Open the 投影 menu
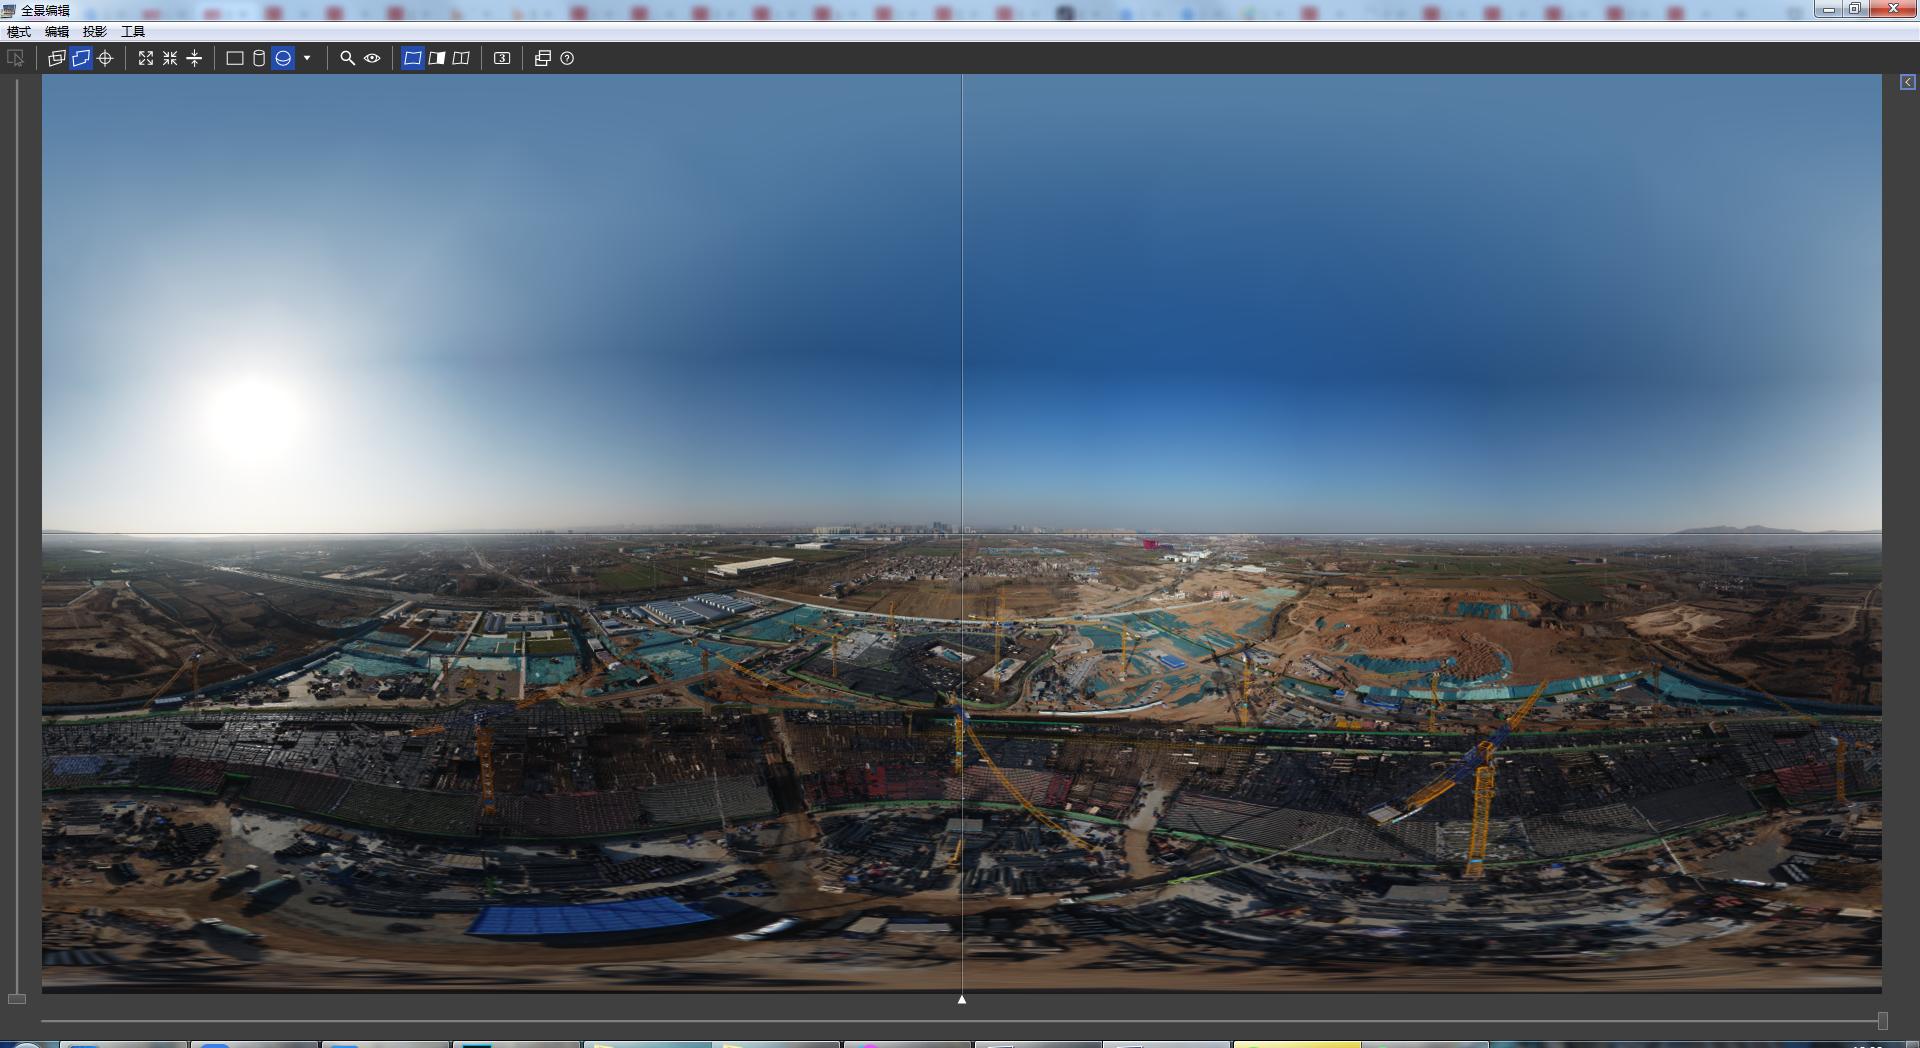Screen dimensions: 1920x1048 point(95,32)
